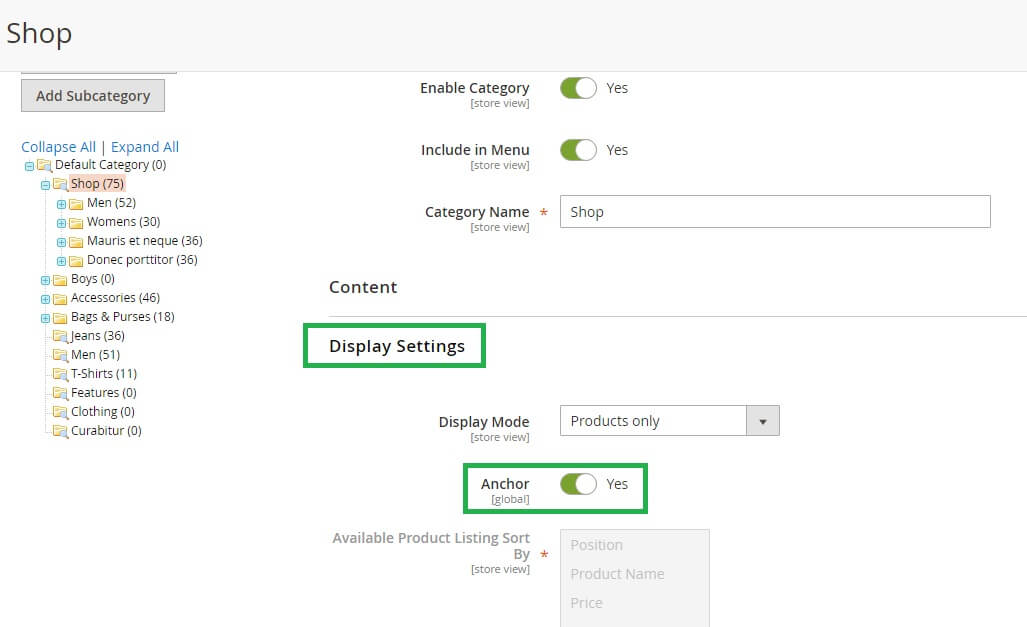Click the Curabitur folder icon
The width and height of the screenshot is (1027, 627).
60,431
